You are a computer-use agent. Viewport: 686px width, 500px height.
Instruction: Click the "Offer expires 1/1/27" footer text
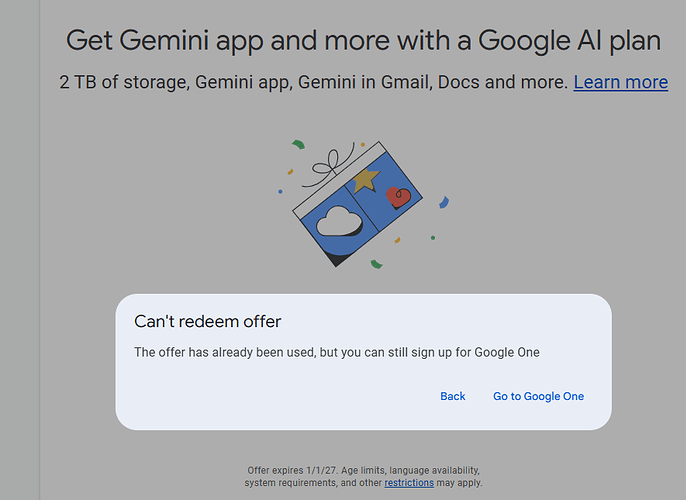[363, 470]
